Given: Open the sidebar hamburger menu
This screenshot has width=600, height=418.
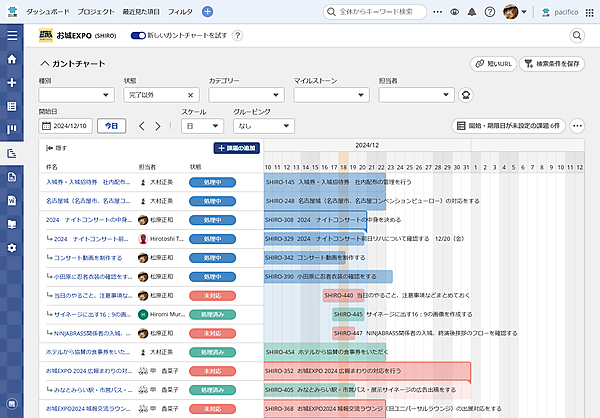Looking at the screenshot, I should click(x=12, y=36).
